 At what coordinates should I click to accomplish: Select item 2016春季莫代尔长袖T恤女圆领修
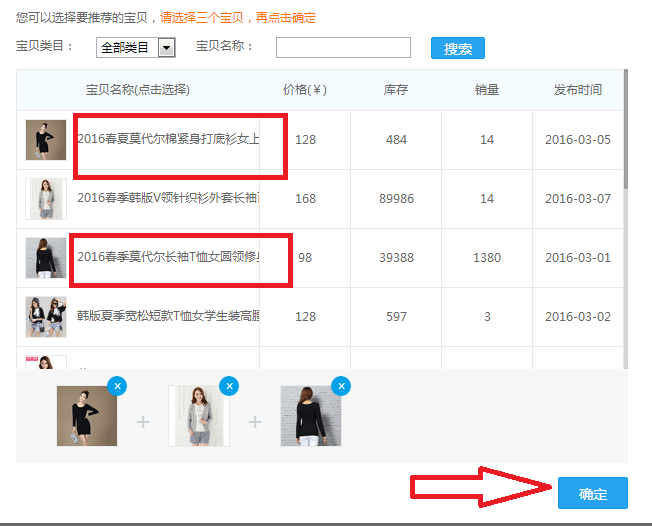coord(168,257)
